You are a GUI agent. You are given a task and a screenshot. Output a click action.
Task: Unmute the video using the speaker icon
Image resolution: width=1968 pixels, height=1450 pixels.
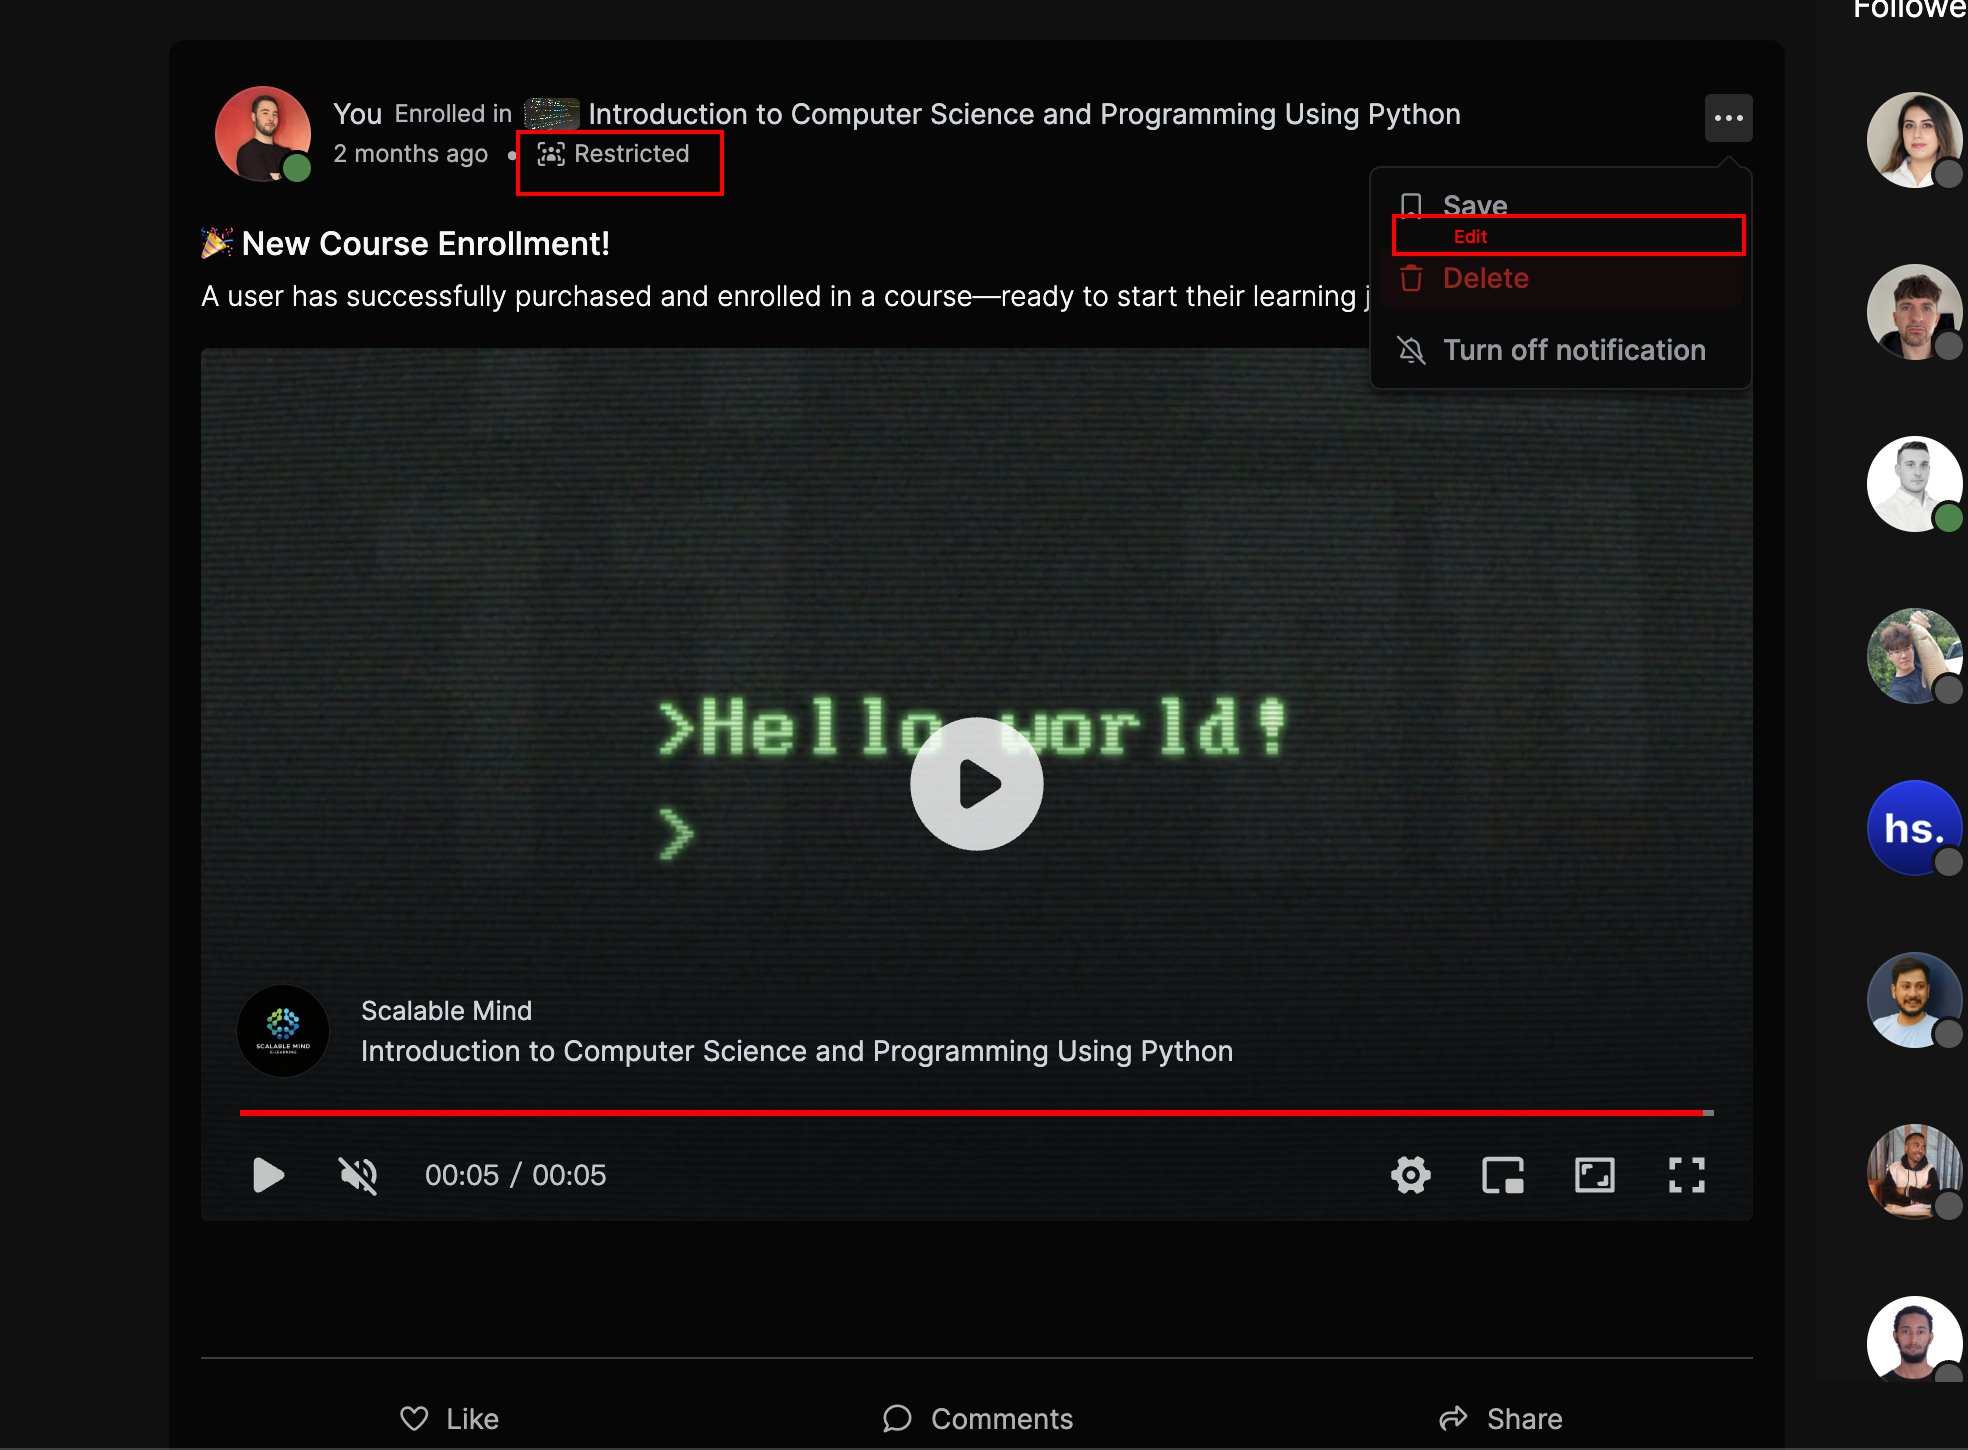[x=358, y=1175]
